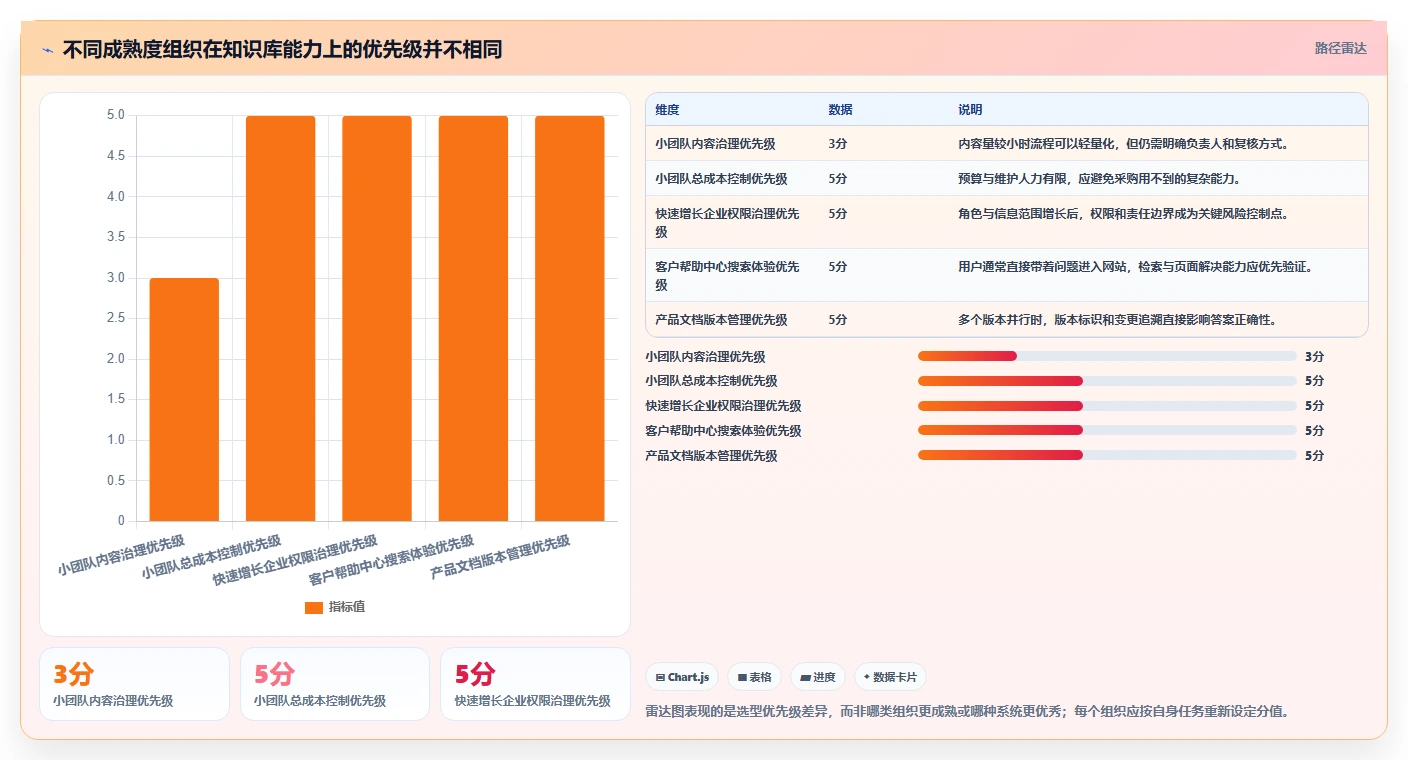Click the 2.5 y-axis label

[x=116, y=318]
